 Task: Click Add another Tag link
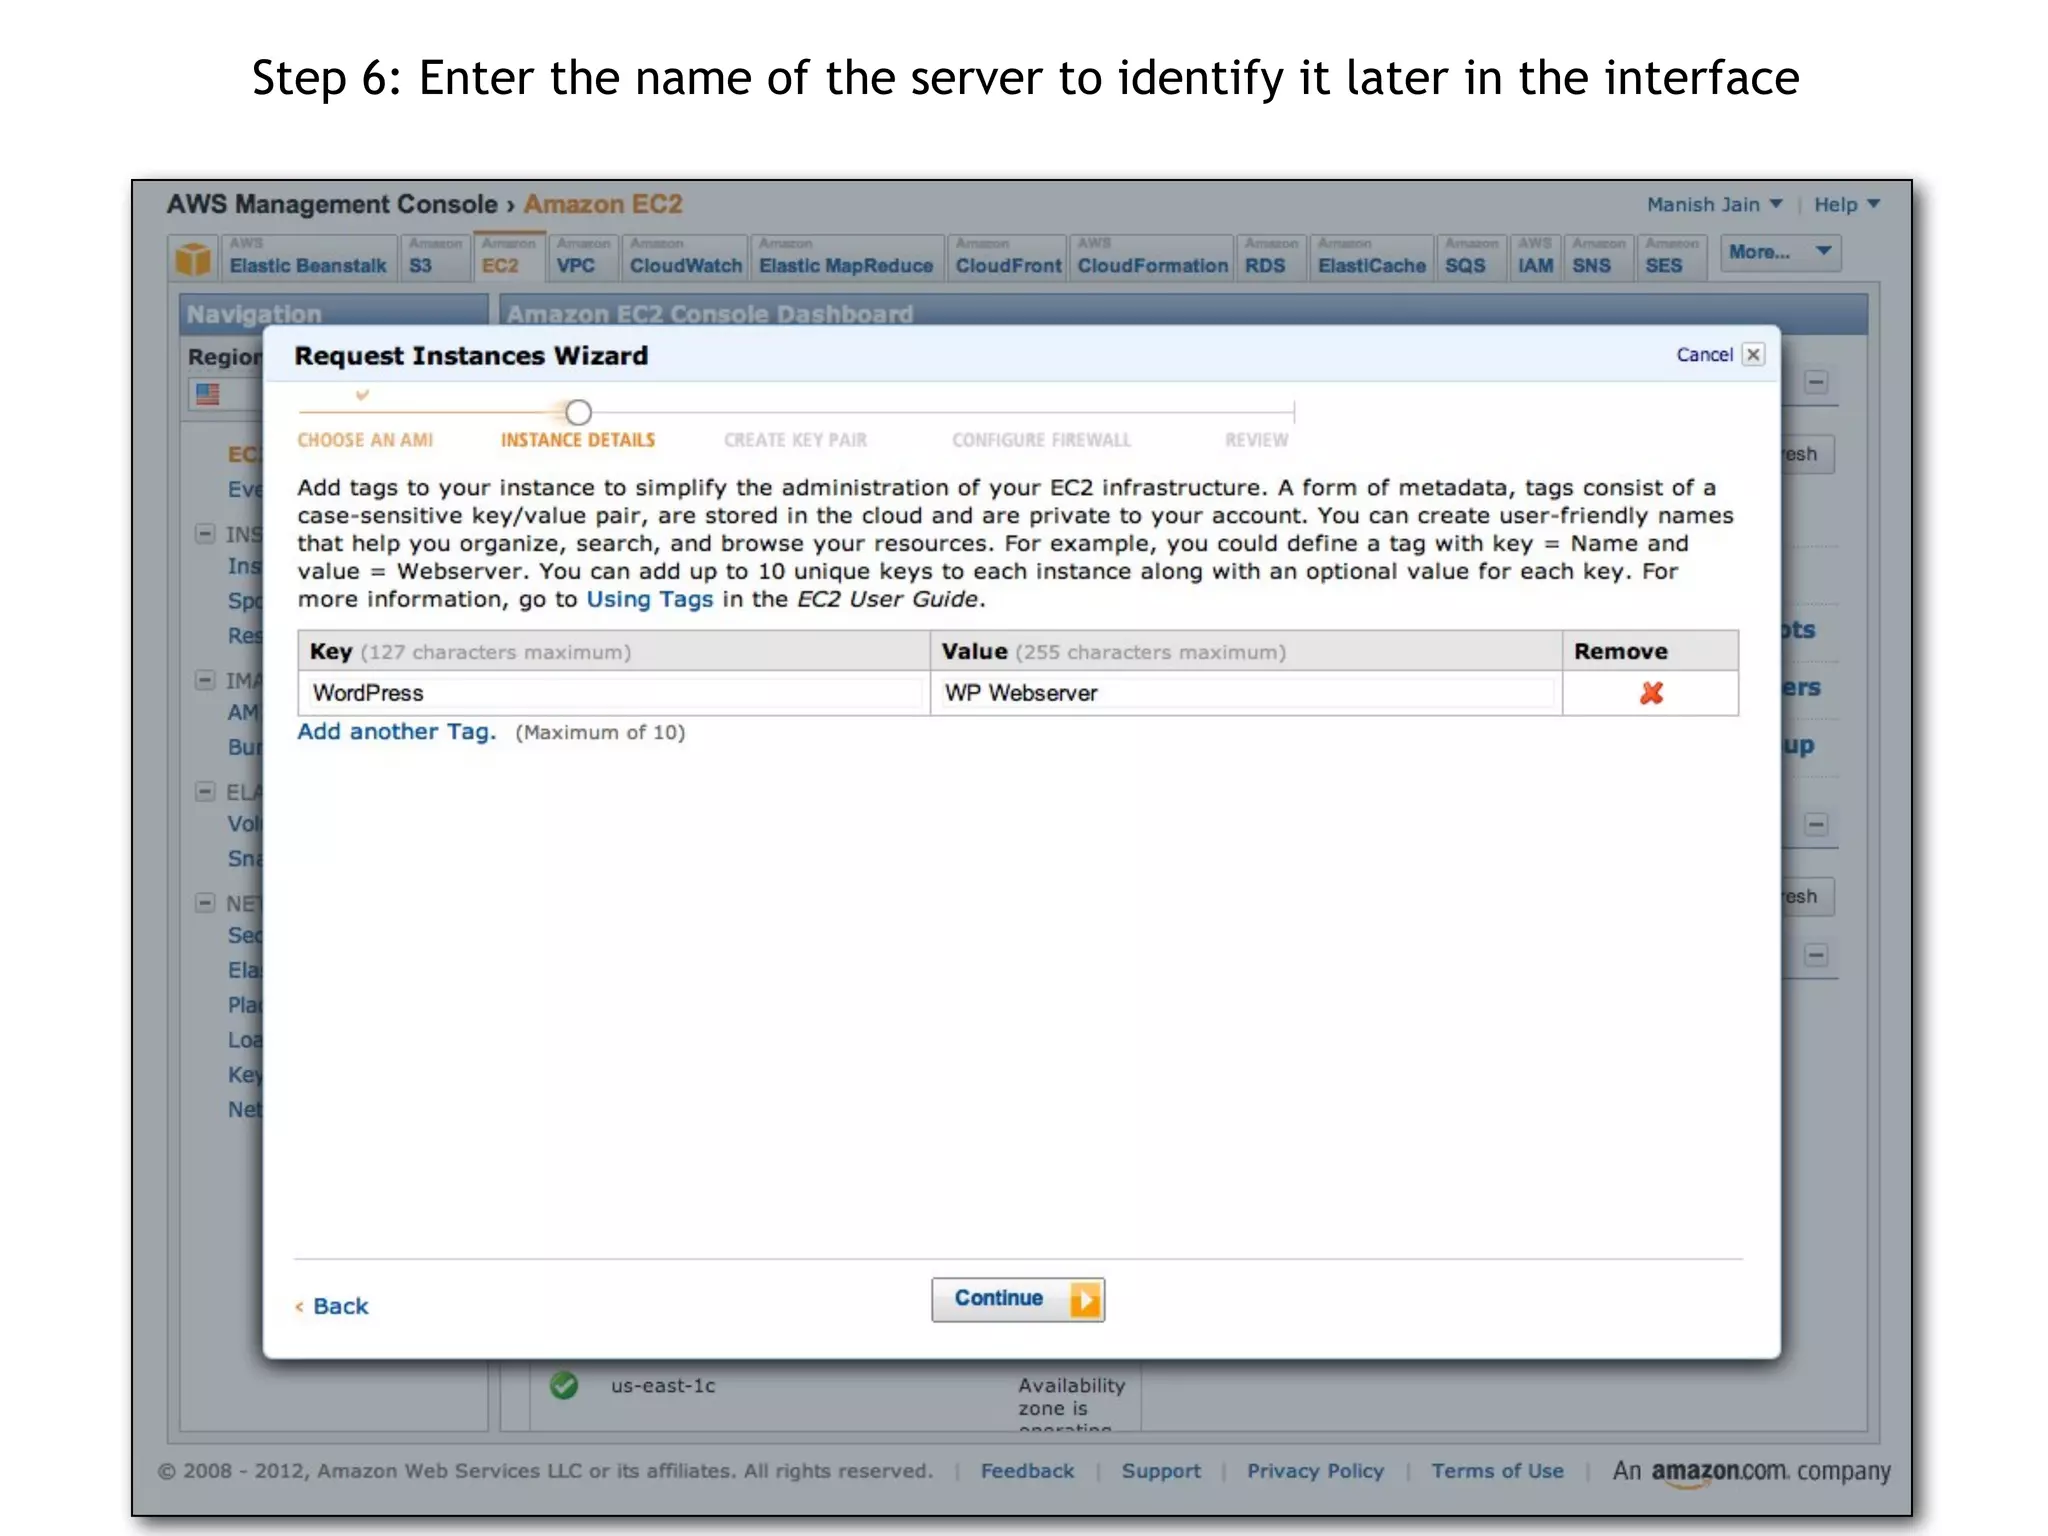click(396, 732)
